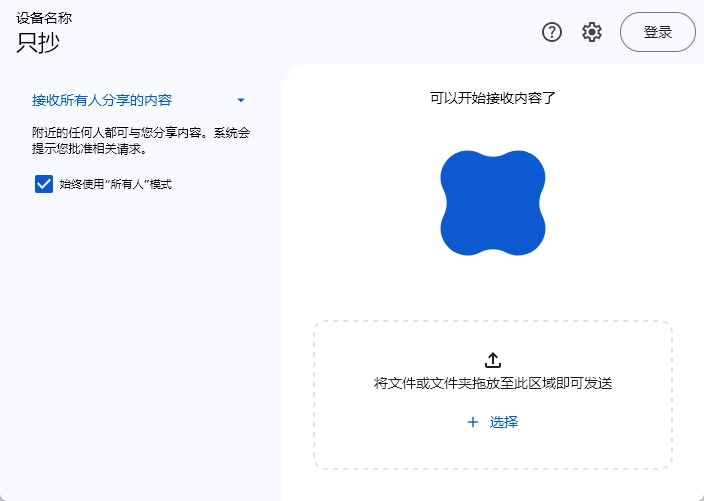Click the 登录 sign-in button

[658, 32]
